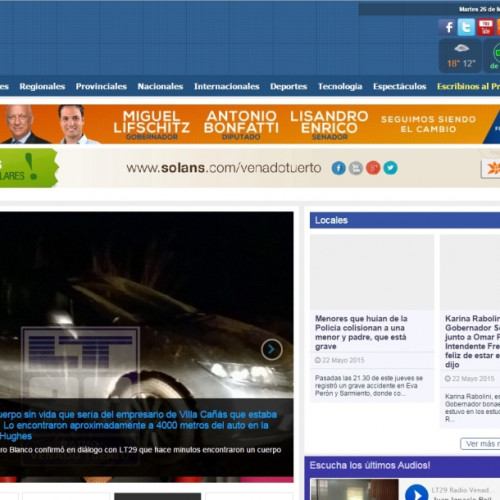Open the YouTube icon in the header

[486, 27]
